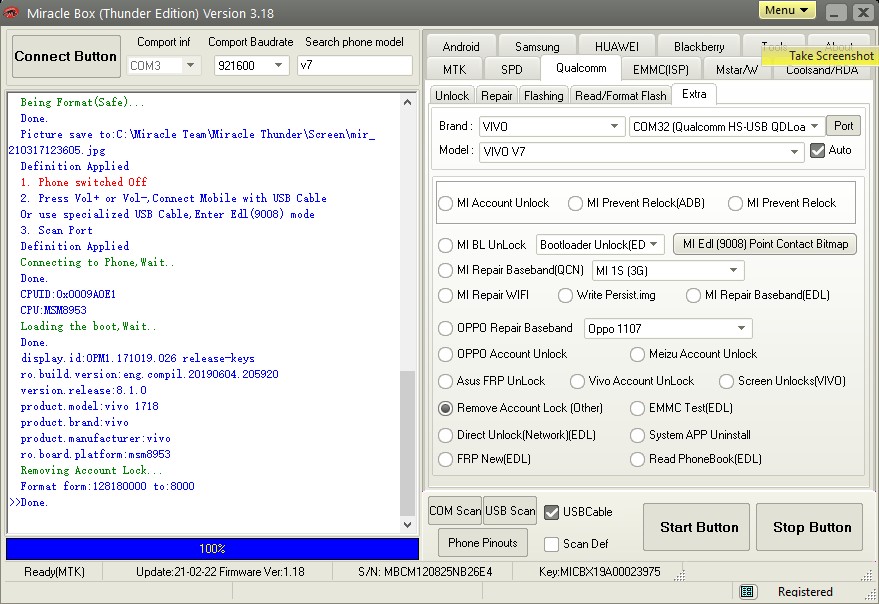This screenshot has height=604, width=879.
Task: Toggle the USBCable checkbox
Action: click(x=552, y=512)
